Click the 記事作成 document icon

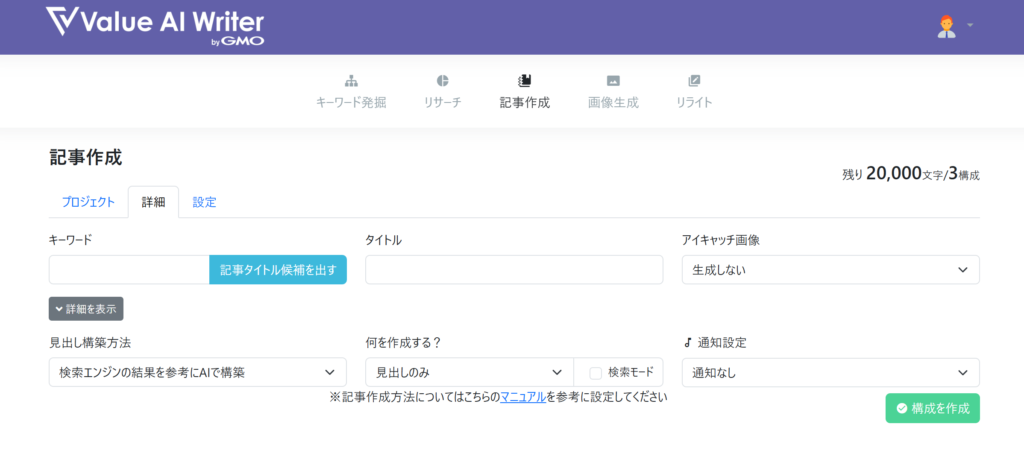[524, 81]
